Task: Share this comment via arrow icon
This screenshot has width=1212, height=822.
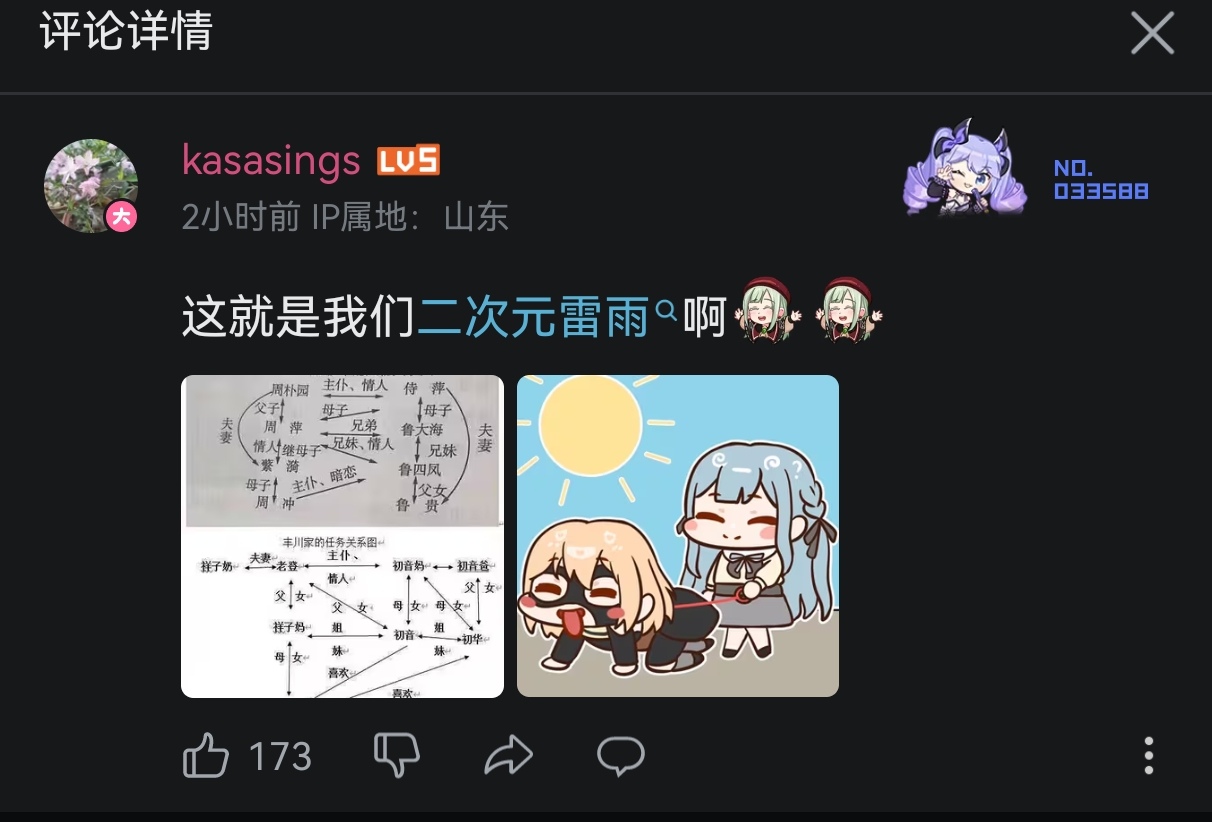Action: pyautogui.click(x=509, y=756)
